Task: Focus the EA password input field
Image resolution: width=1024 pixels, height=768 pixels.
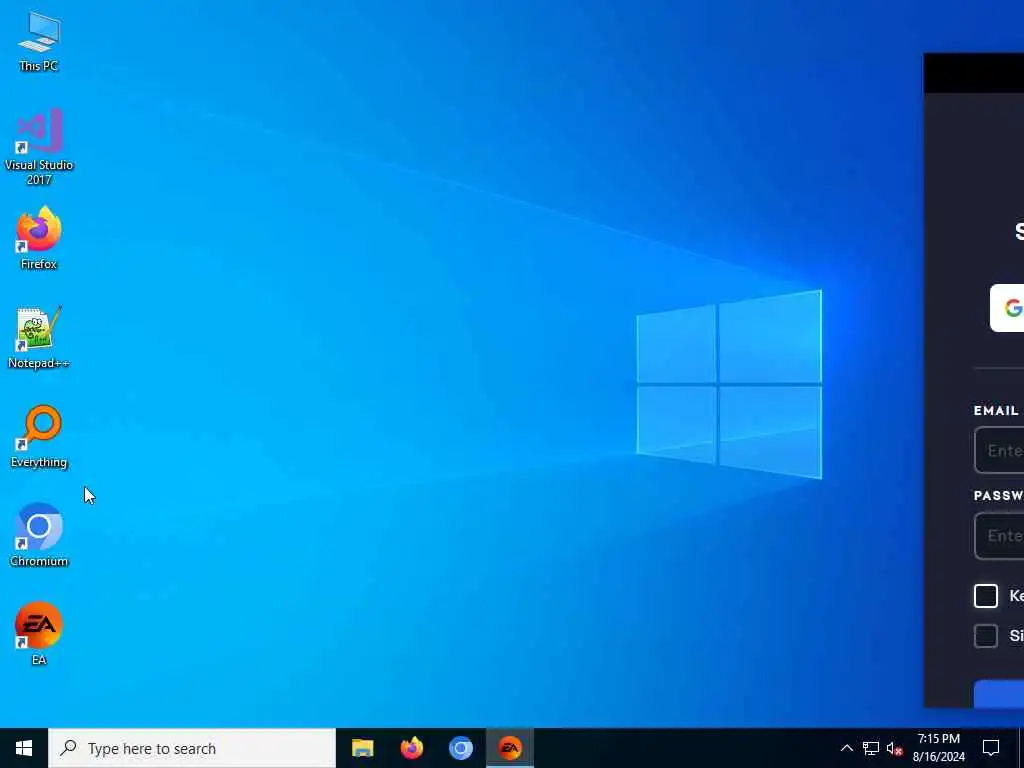Action: tap(999, 536)
